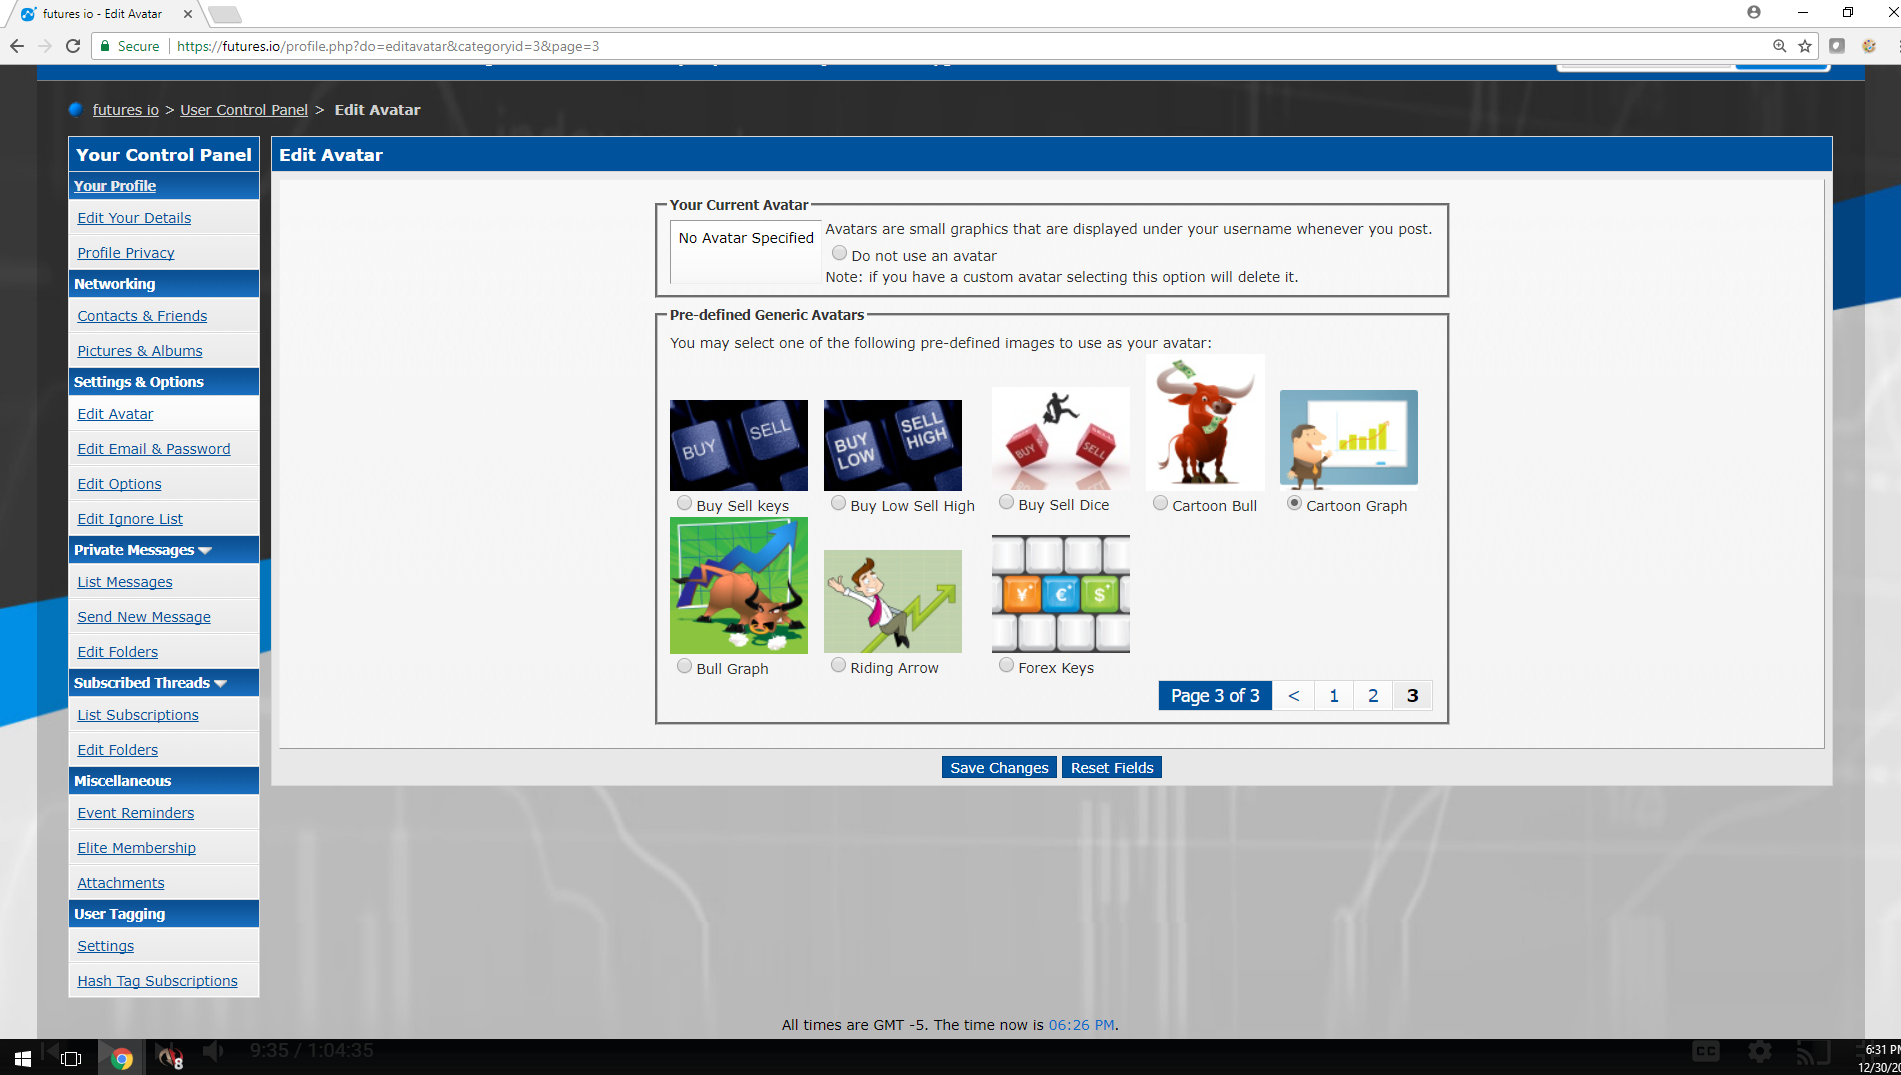
Task: Open a new browser tab
Action: pyautogui.click(x=225, y=14)
